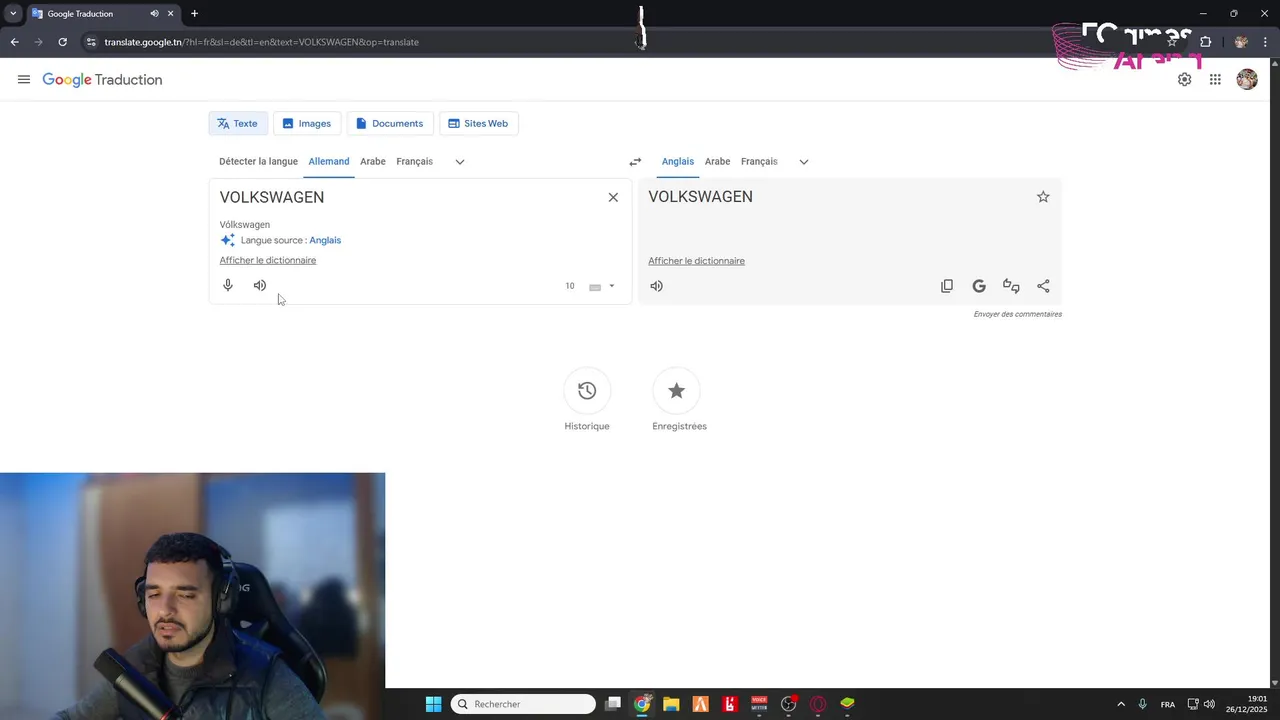
Task: Open the Google Traduction main menu
Action: pos(24,80)
